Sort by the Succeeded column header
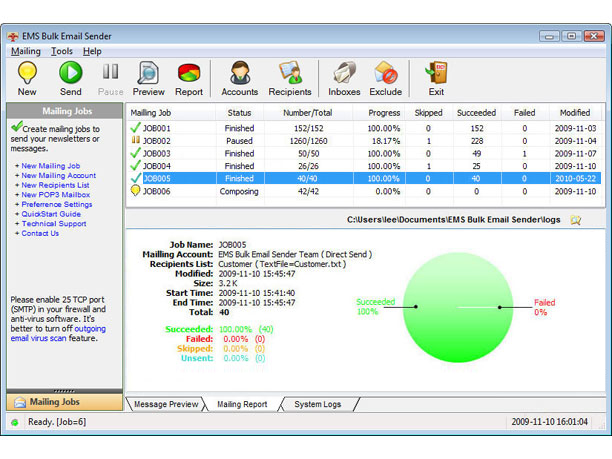612x459 pixels. click(477, 113)
